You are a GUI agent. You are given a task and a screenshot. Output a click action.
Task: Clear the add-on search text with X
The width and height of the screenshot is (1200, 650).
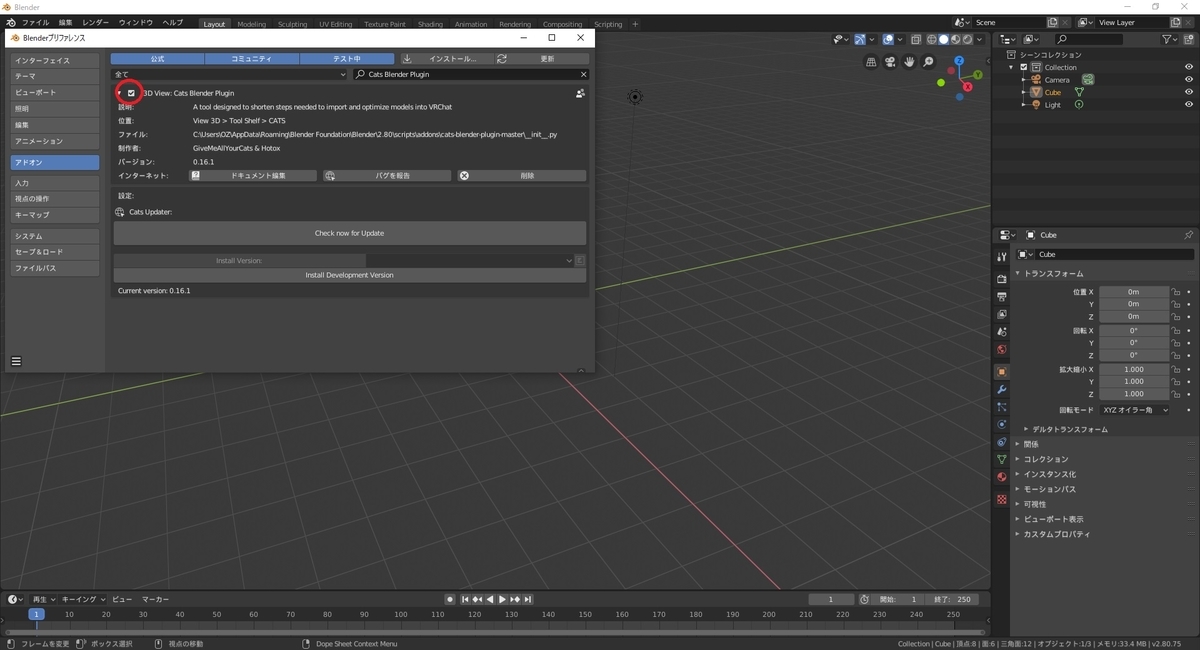pyautogui.click(x=583, y=74)
